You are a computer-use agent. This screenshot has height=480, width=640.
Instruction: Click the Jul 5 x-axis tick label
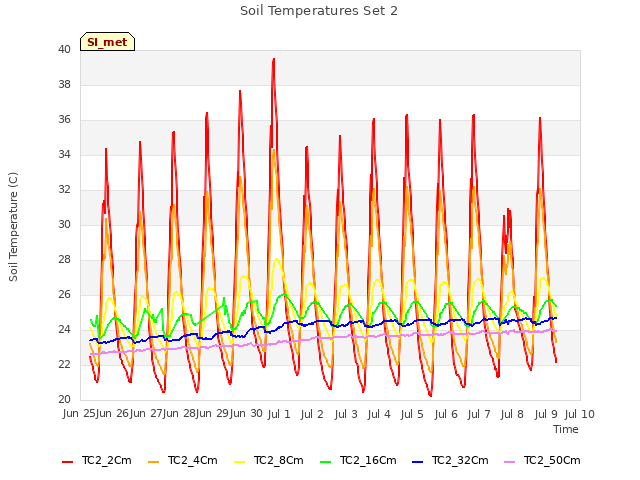412,414
